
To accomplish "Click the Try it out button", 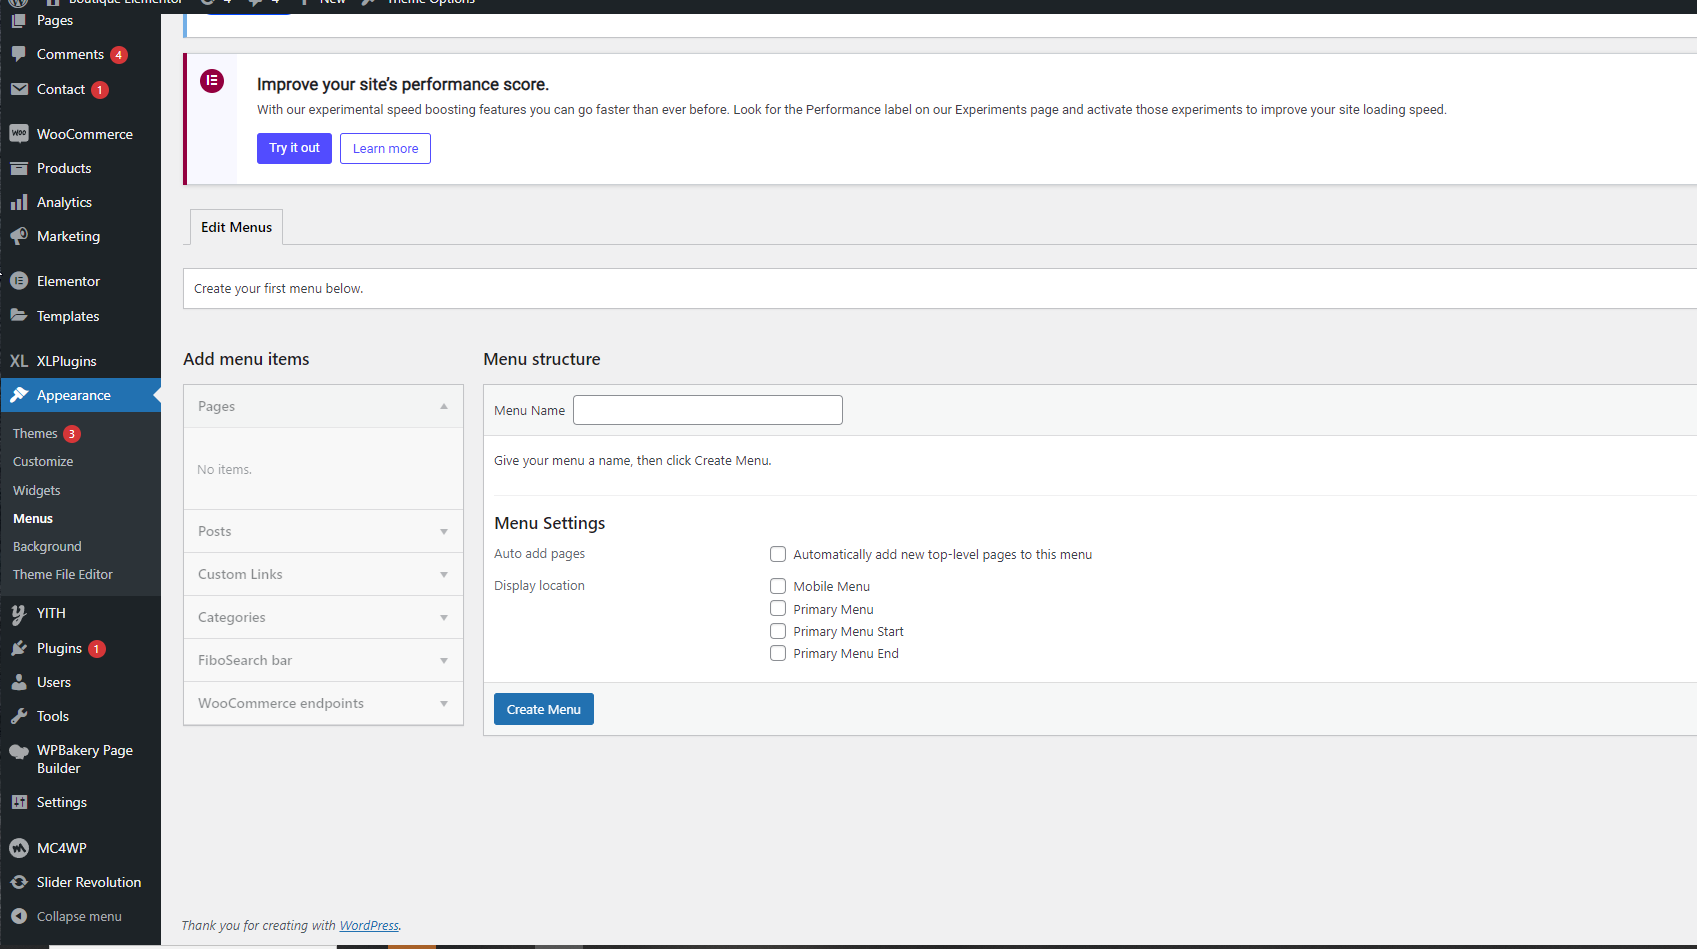I will [294, 148].
